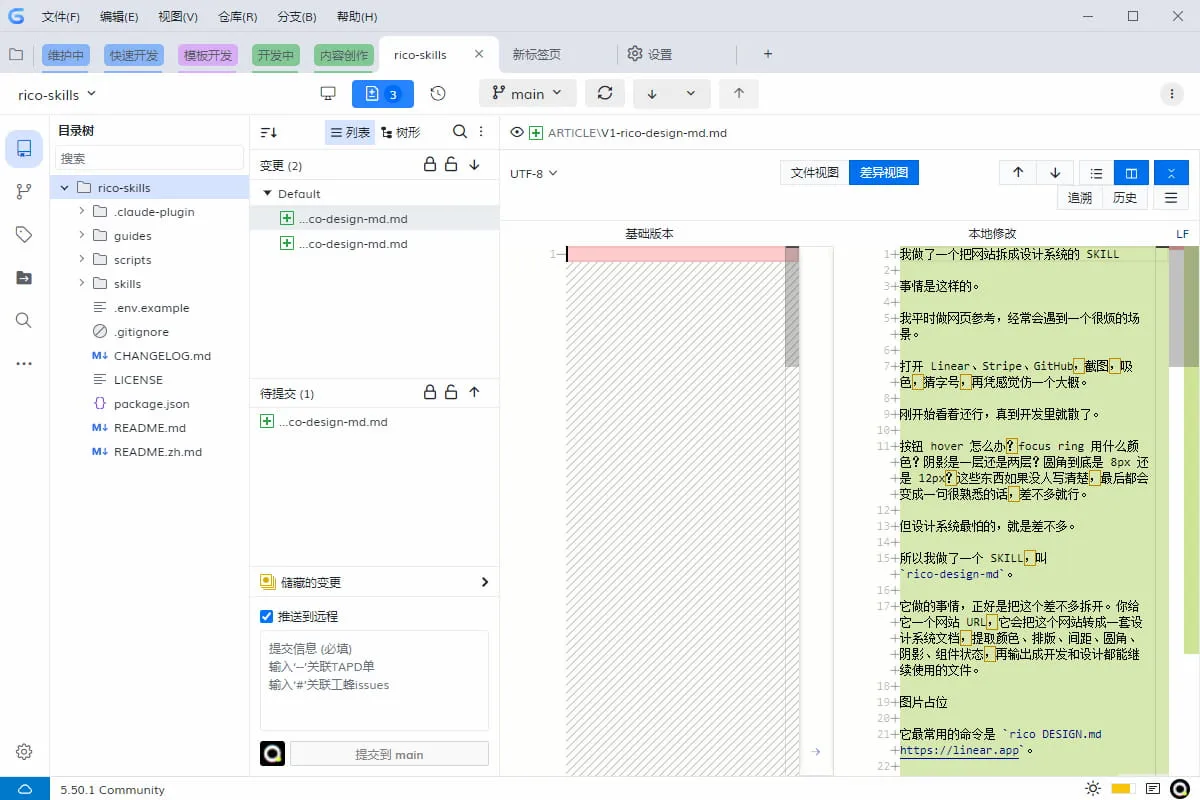This screenshot has width=1200, height=800.
Task: Switch to 文件视图 mode
Action: pos(814,172)
